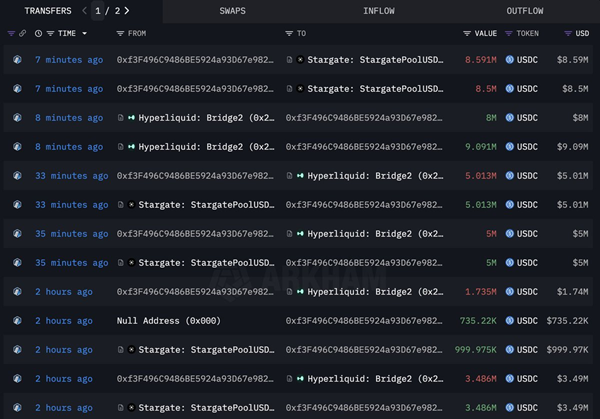
Task: Click the page number 1 field
Action: (x=98, y=11)
